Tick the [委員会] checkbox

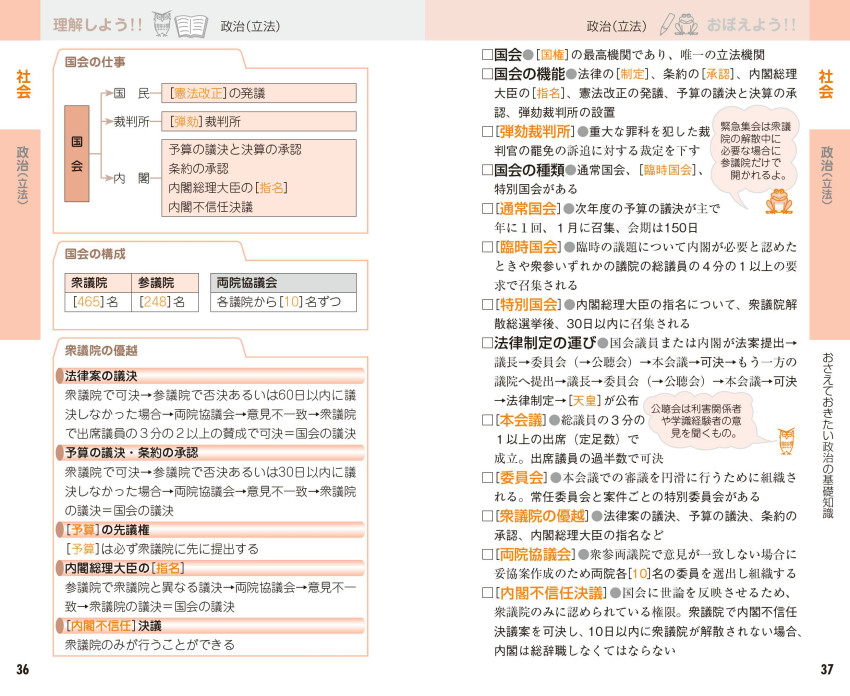click(x=487, y=477)
